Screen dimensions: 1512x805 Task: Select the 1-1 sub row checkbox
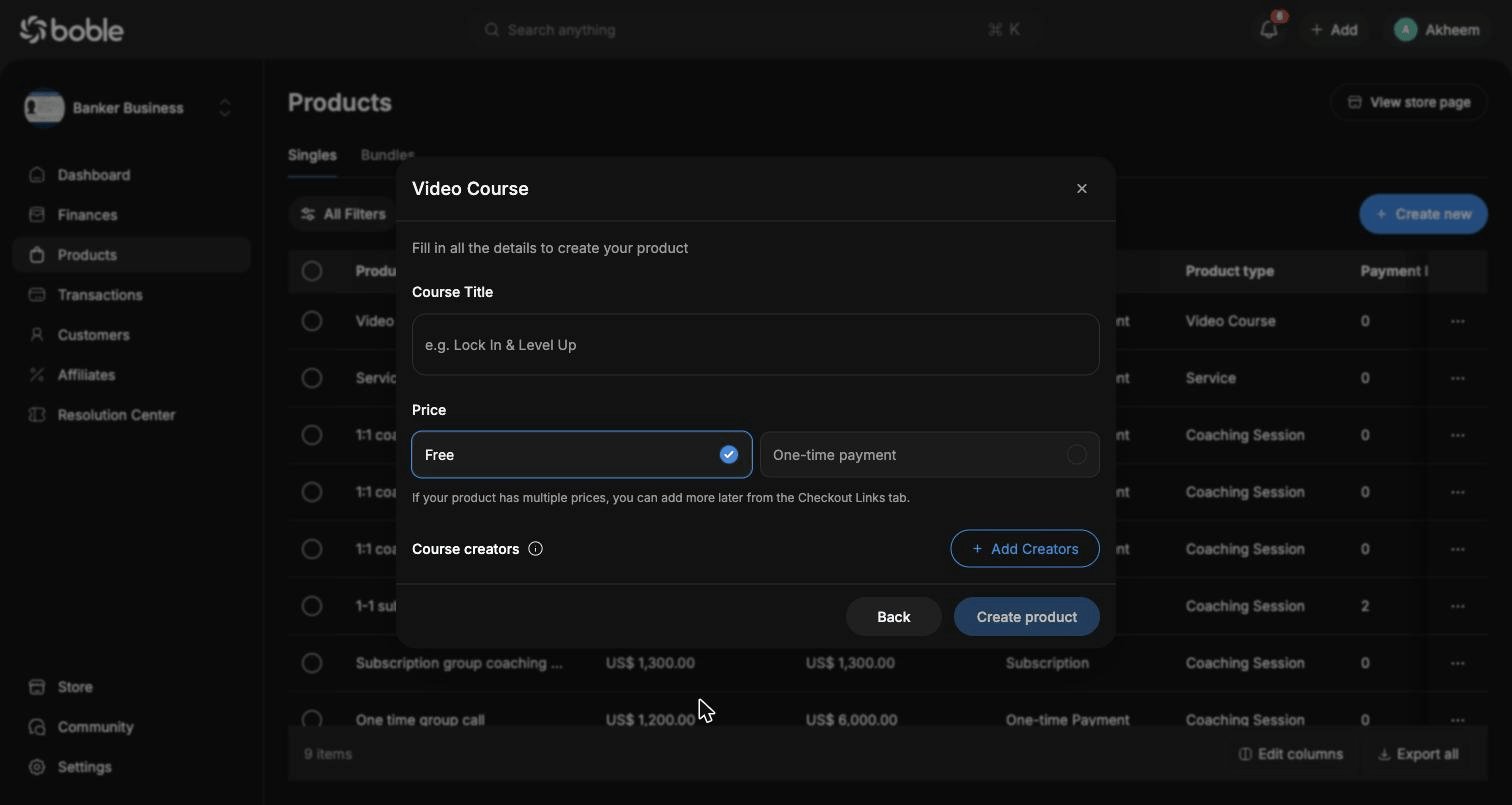click(312, 606)
